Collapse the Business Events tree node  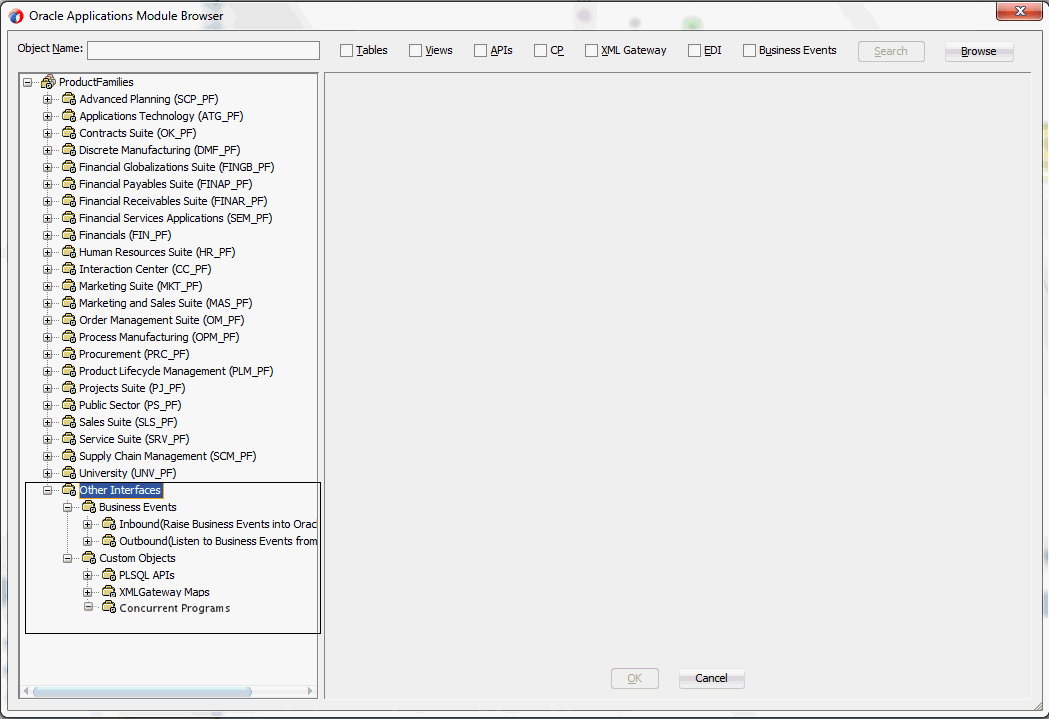[68, 507]
